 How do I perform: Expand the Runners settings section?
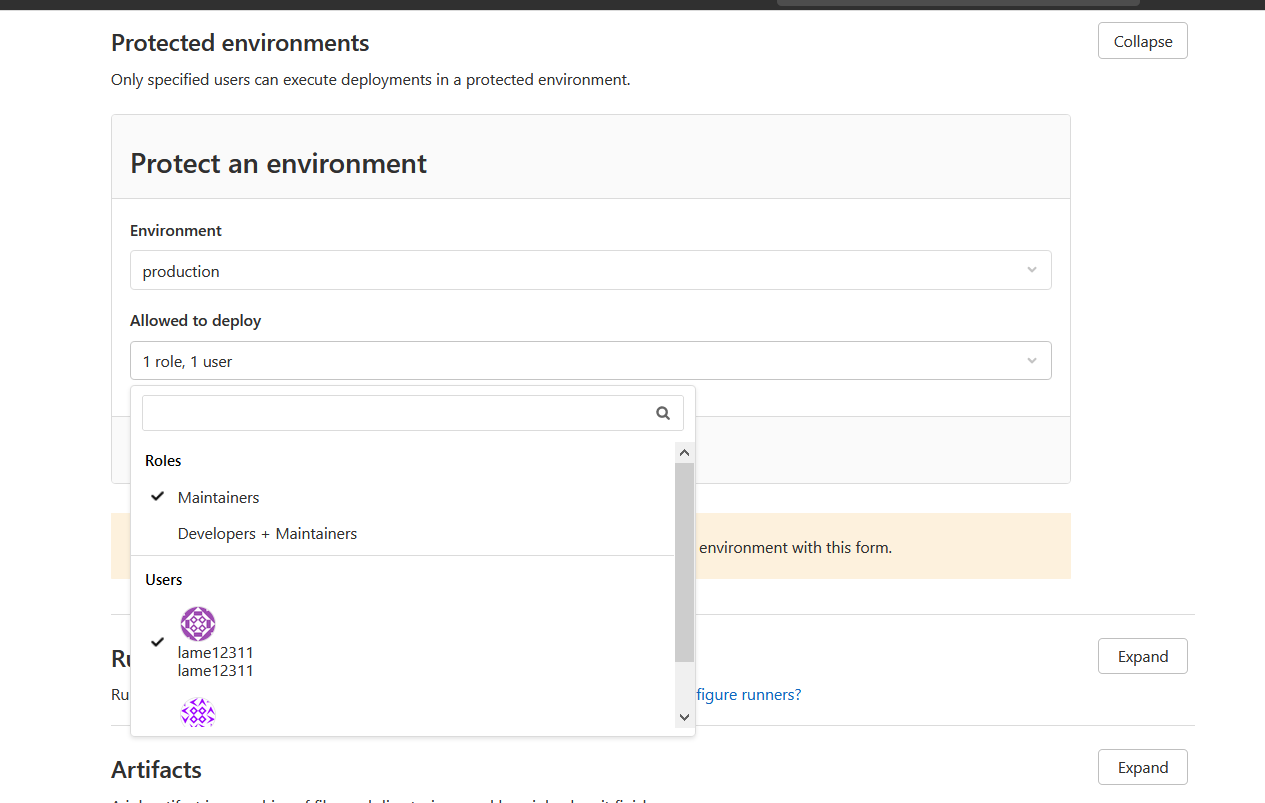tap(1142, 656)
